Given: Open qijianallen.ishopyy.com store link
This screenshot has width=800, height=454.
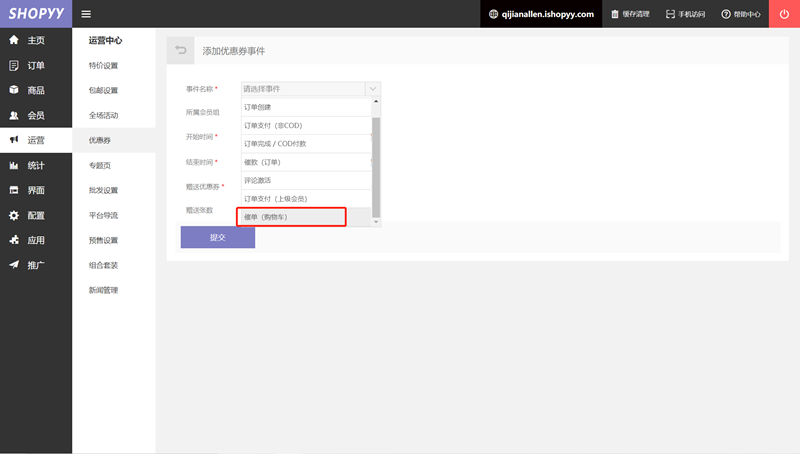Looking at the screenshot, I should (541, 14).
